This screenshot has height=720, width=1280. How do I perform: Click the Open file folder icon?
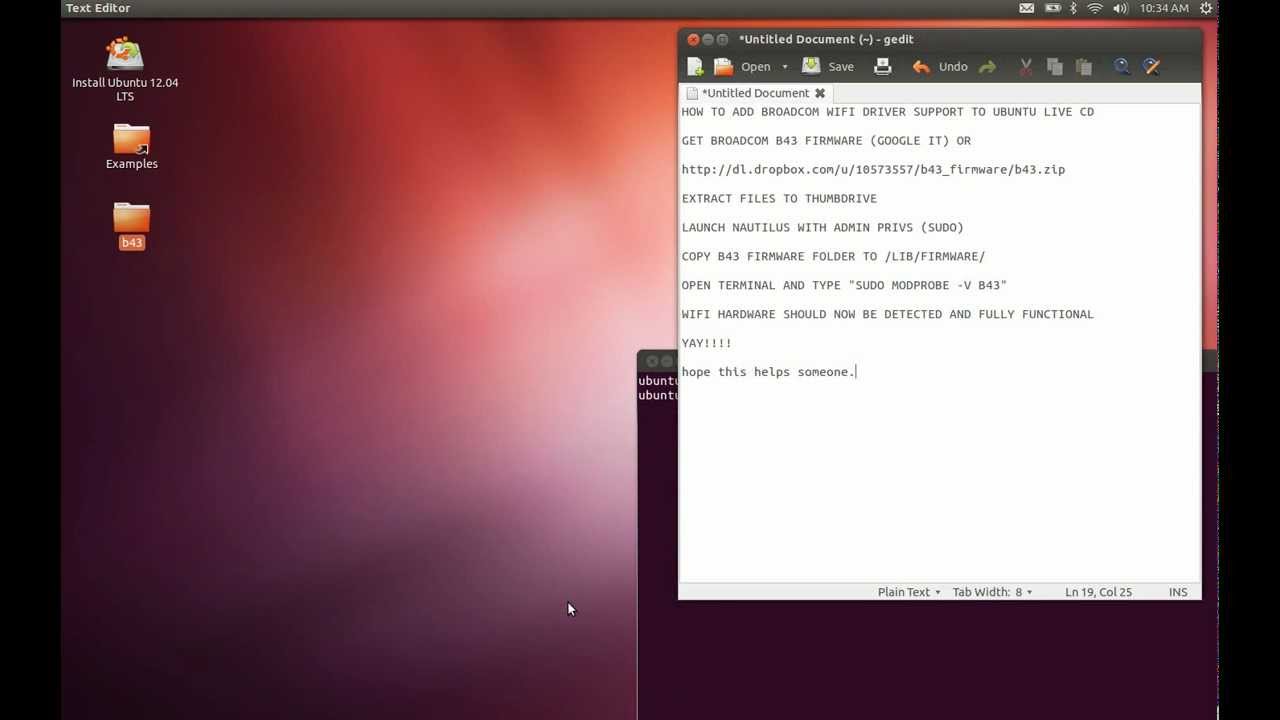tap(723, 67)
